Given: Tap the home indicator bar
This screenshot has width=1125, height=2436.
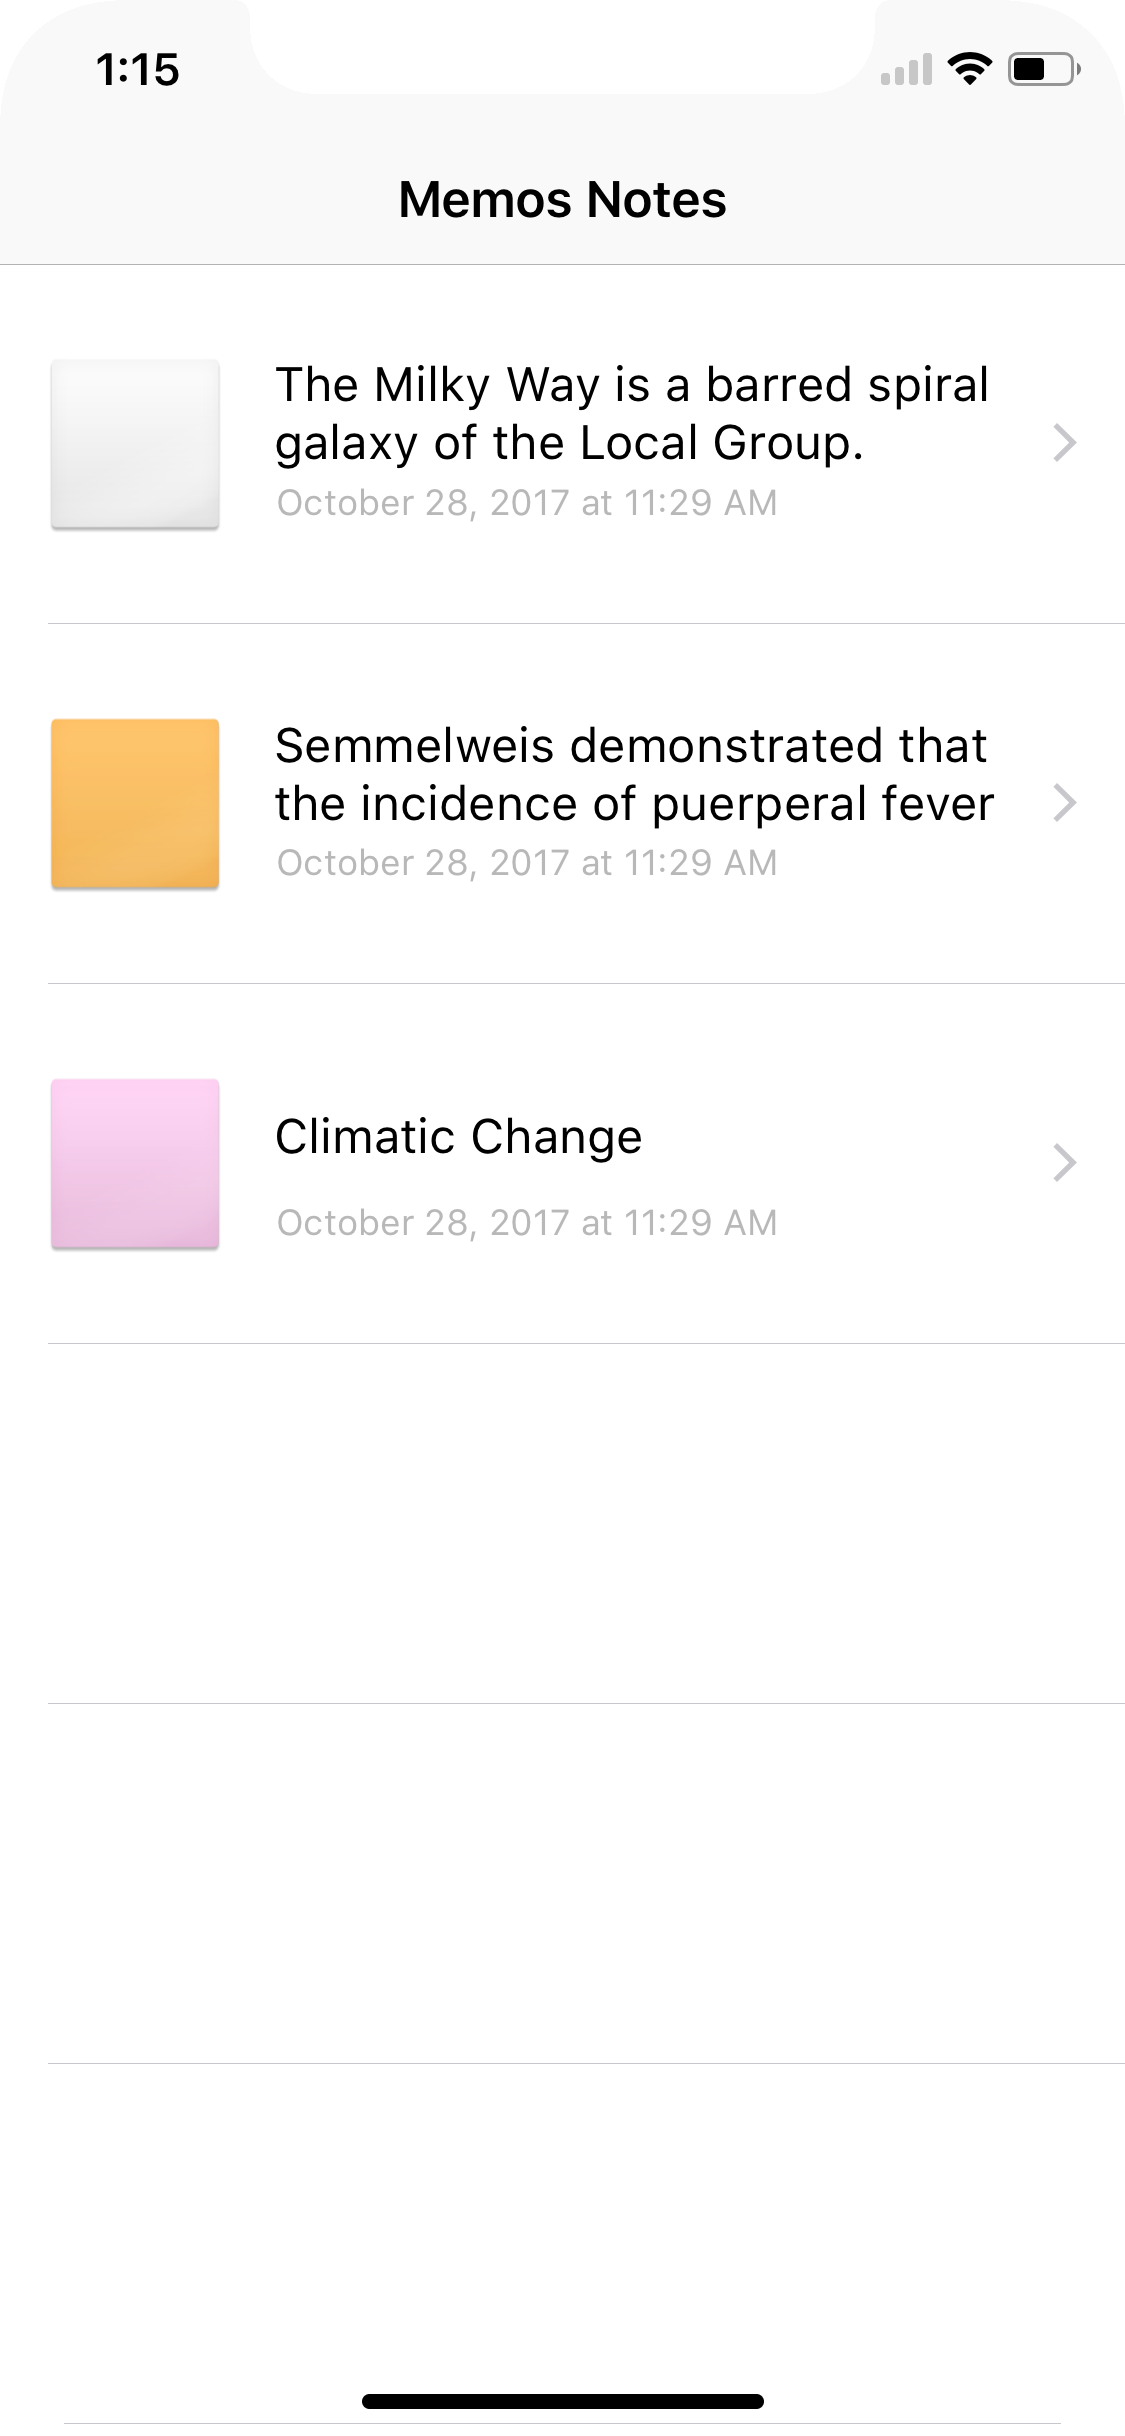Looking at the screenshot, I should click(x=562, y=2401).
